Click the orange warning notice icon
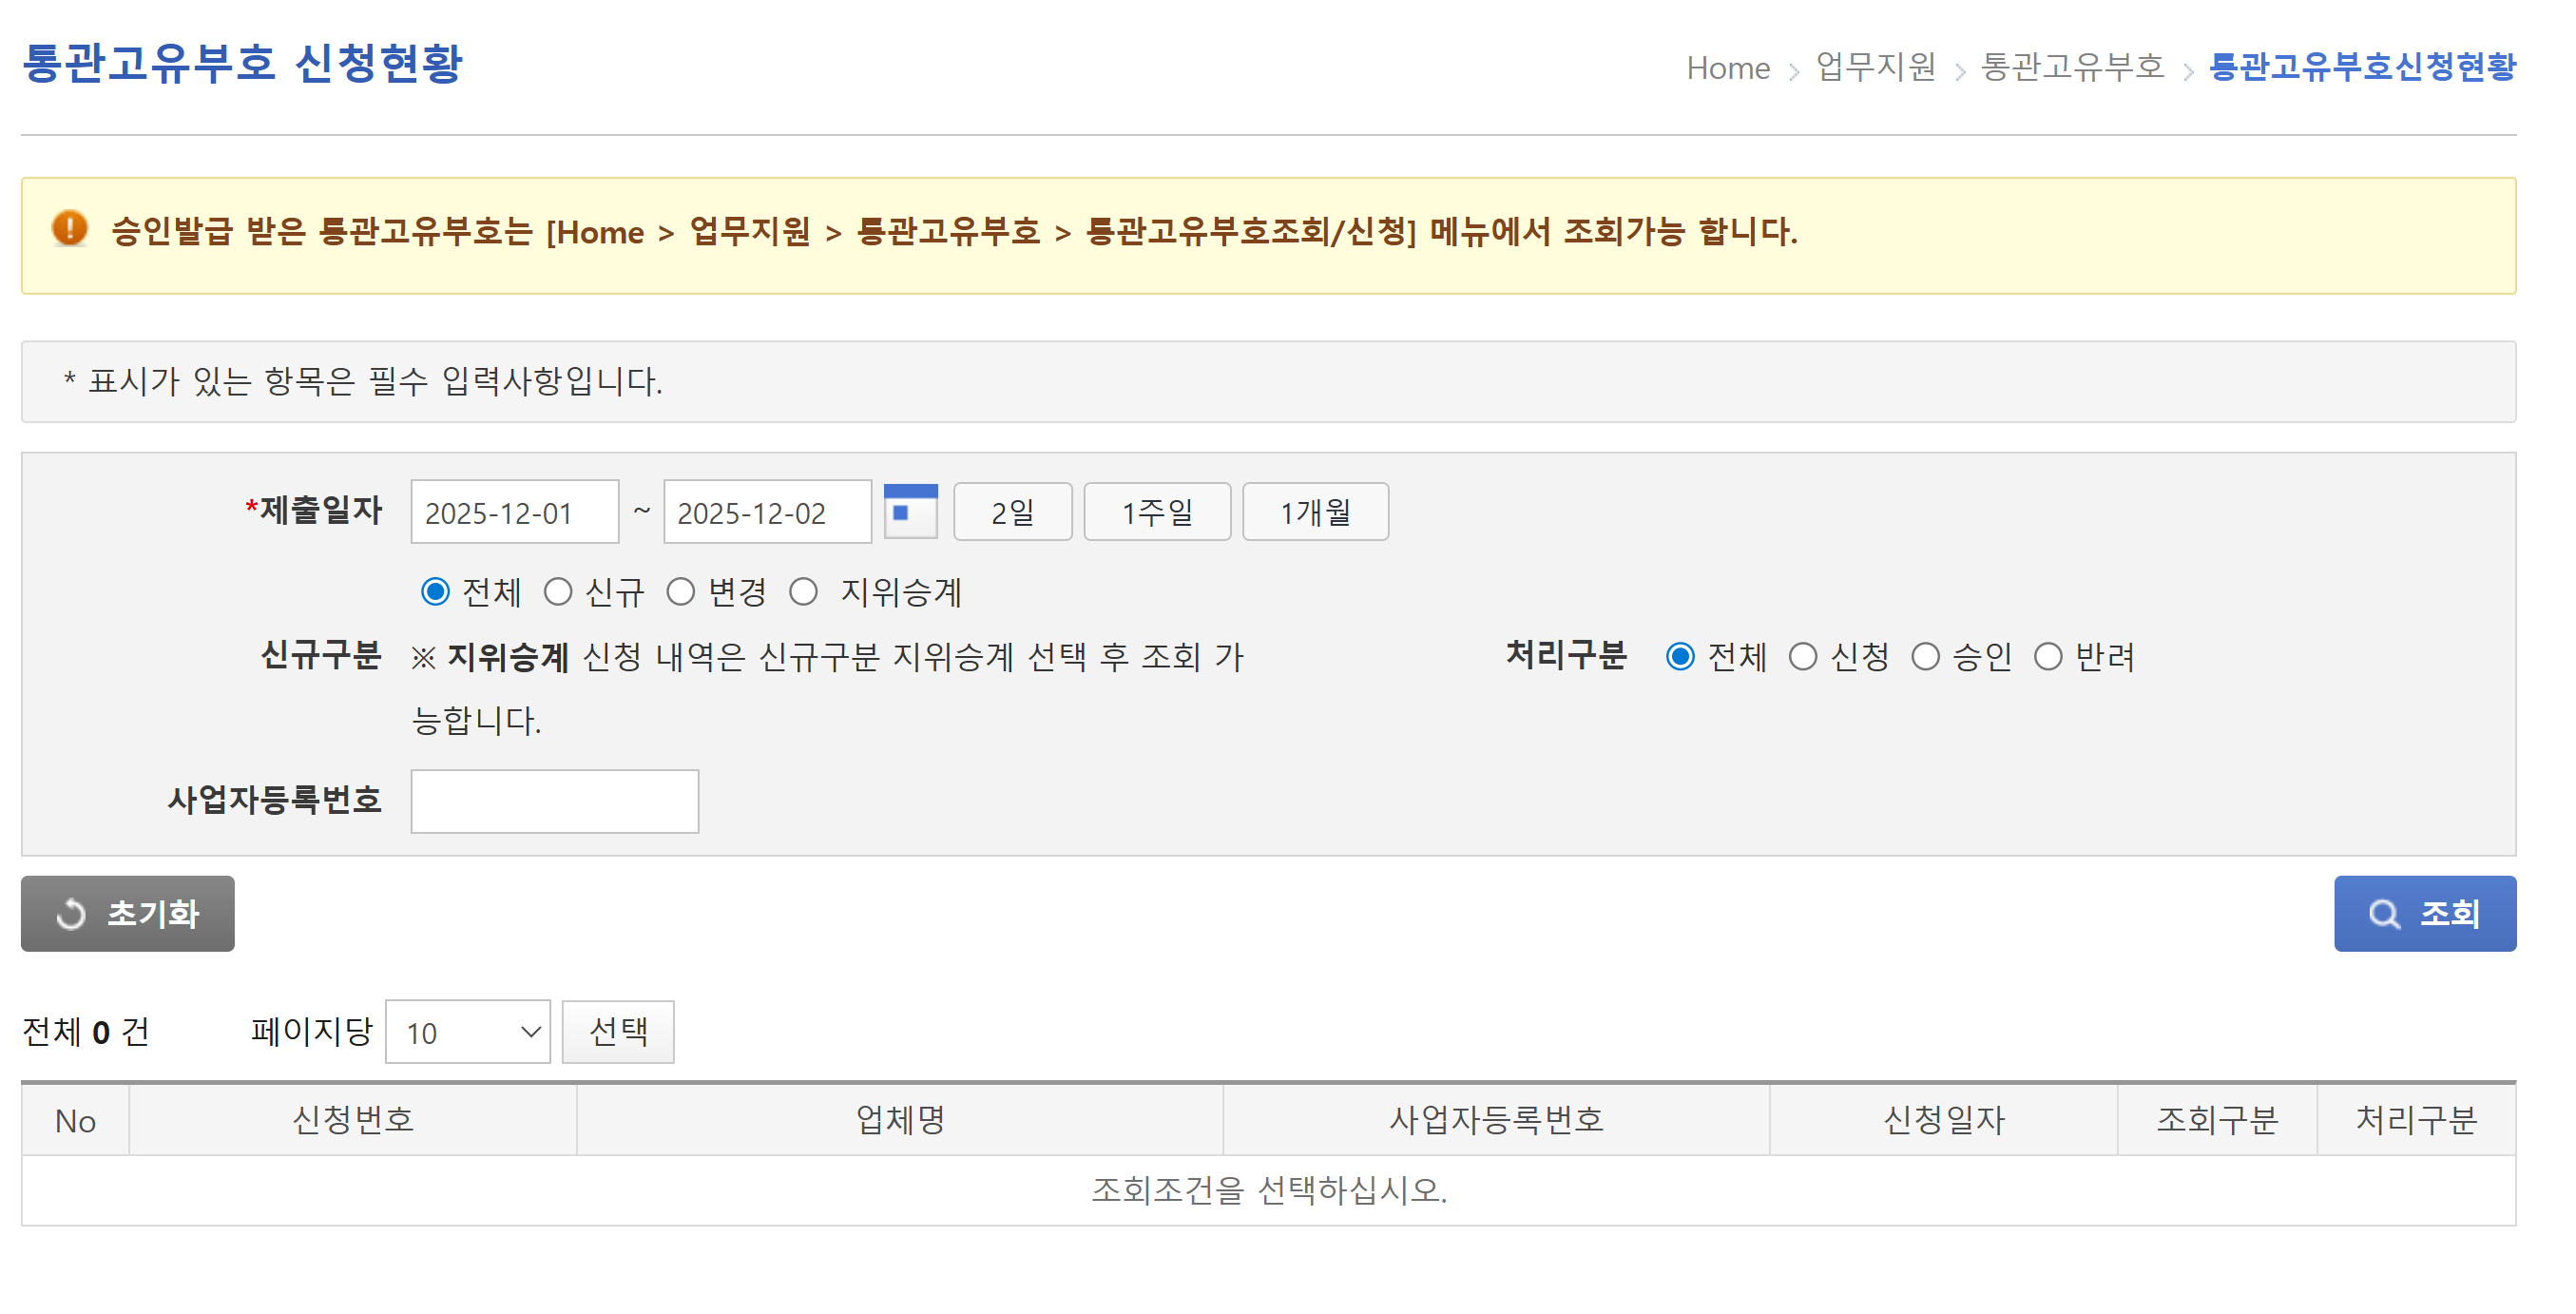 [x=69, y=229]
